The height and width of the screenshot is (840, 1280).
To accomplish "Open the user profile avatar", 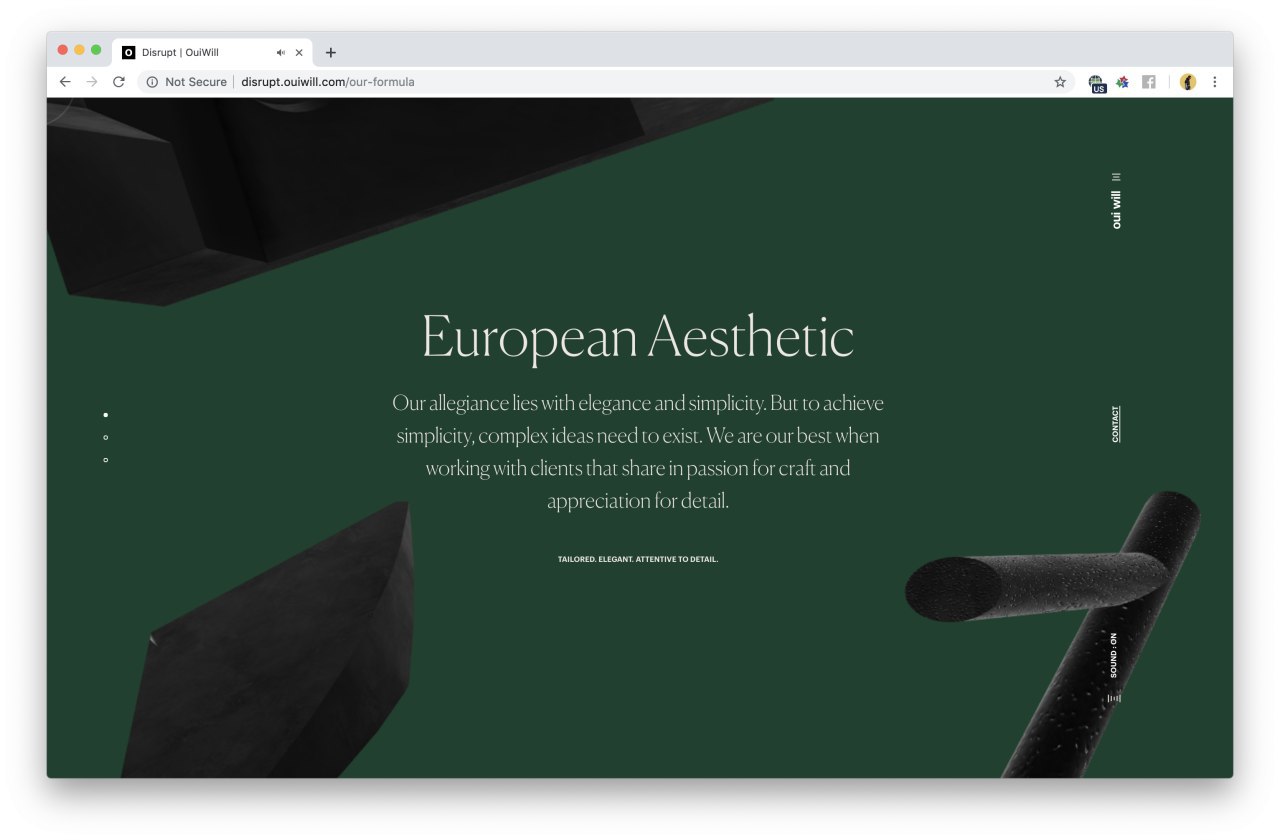I will [x=1188, y=82].
